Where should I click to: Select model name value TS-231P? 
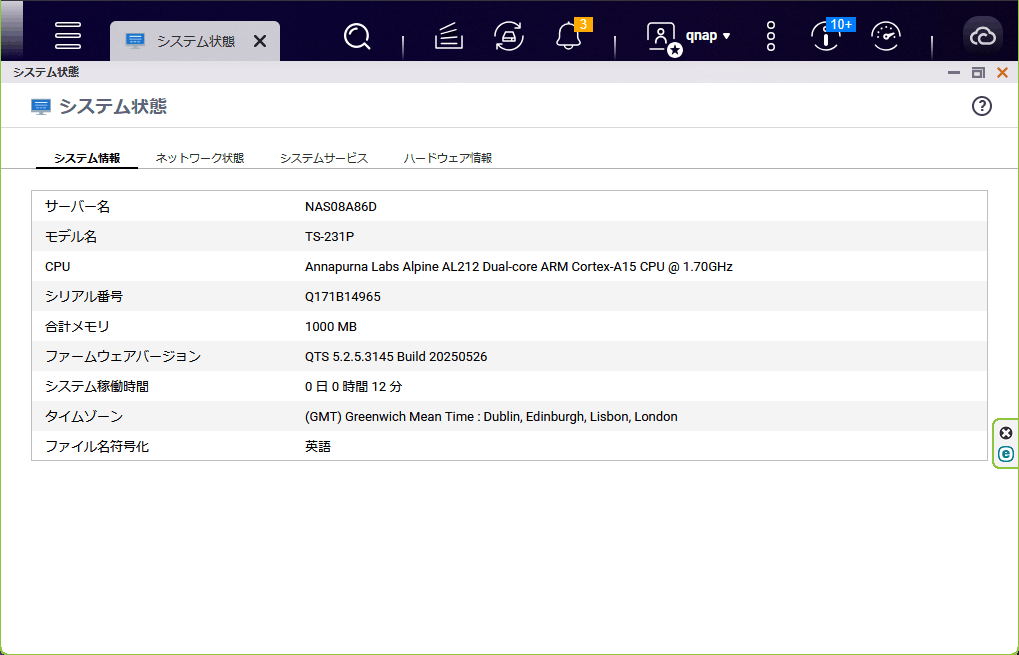click(329, 237)
